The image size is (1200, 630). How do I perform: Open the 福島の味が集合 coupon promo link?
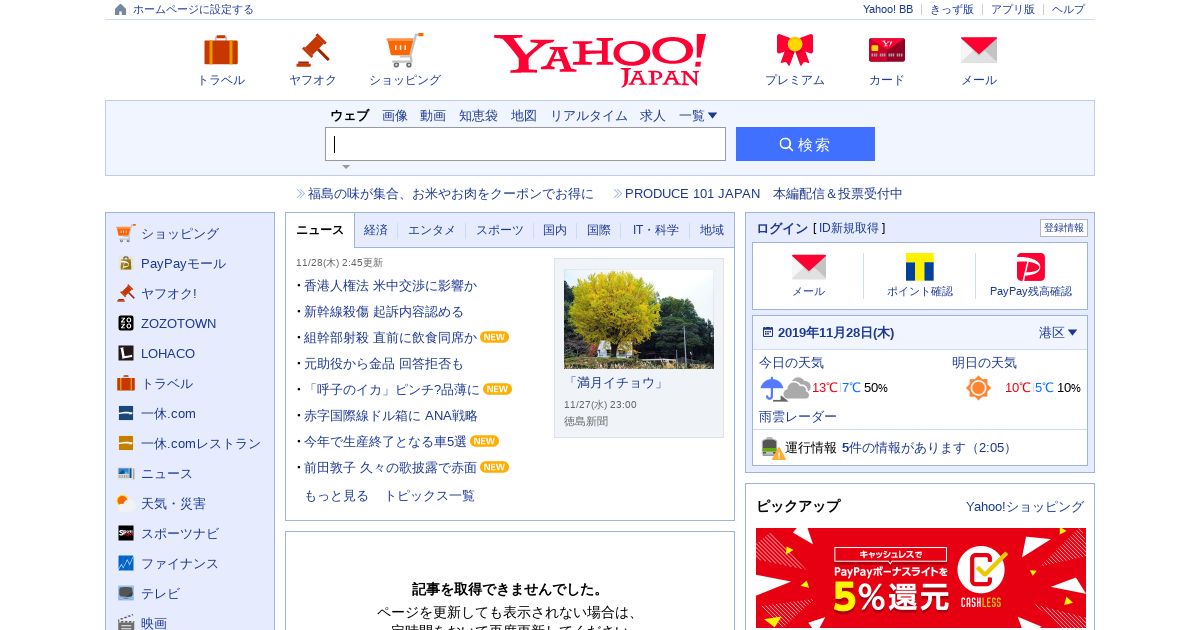point(450,194)
